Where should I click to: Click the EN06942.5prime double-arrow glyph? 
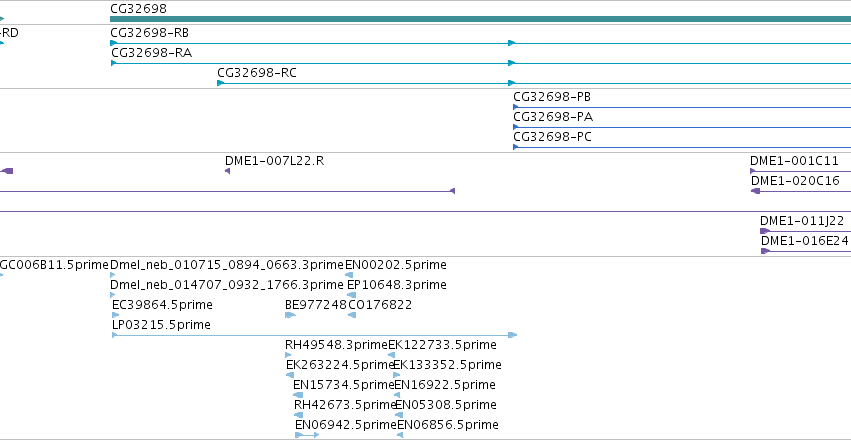coord(307,435)
